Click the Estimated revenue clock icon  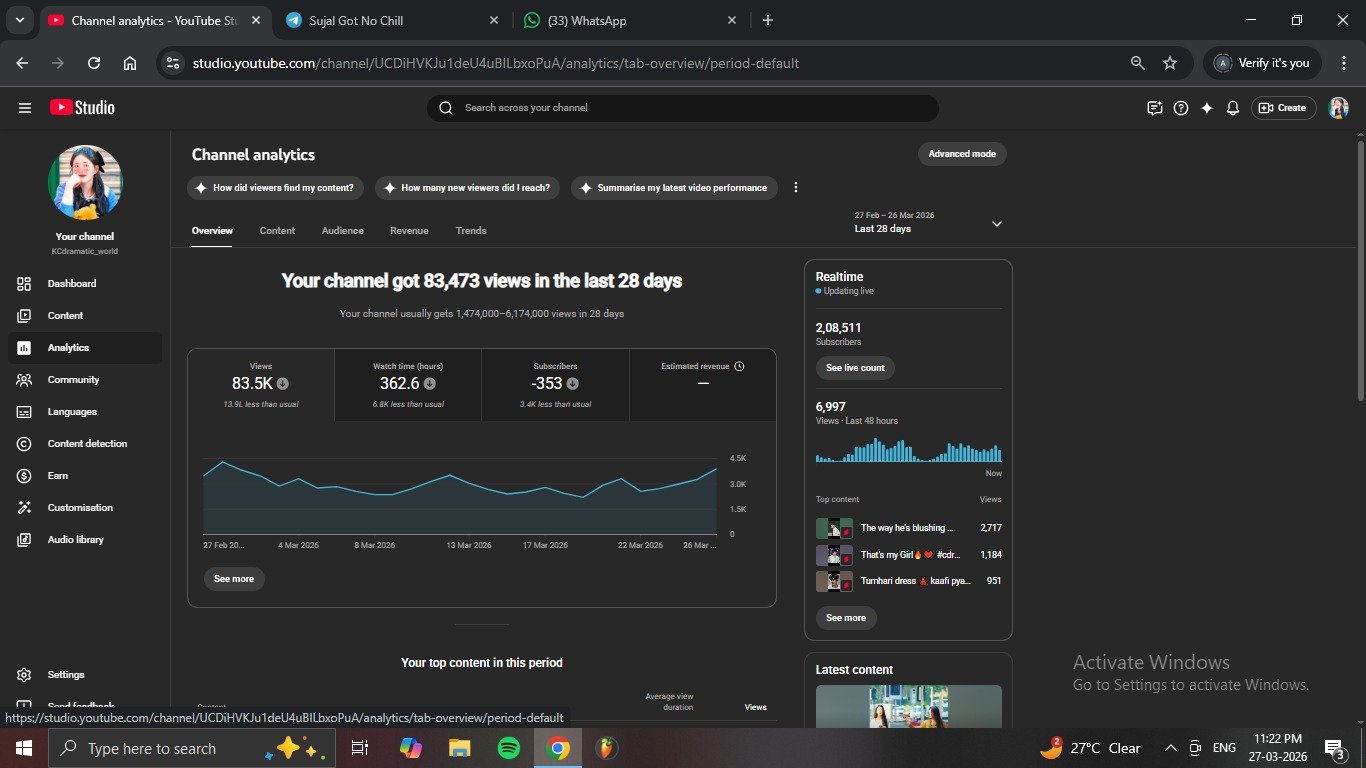[739, 366]
